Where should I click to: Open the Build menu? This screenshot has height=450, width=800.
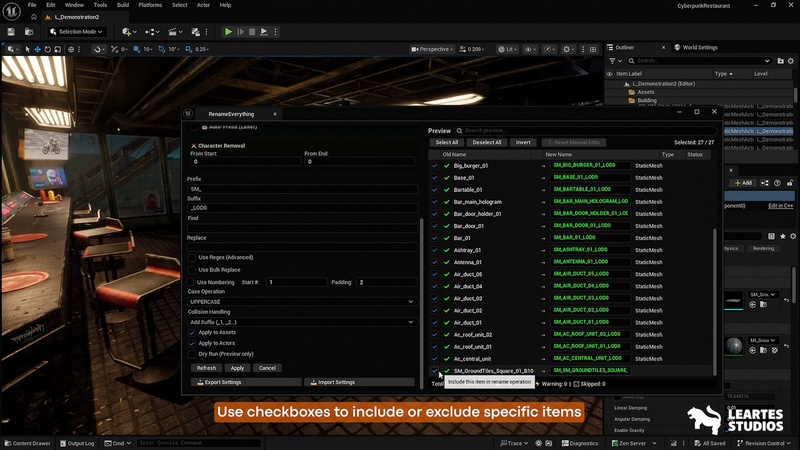point(123,5)
